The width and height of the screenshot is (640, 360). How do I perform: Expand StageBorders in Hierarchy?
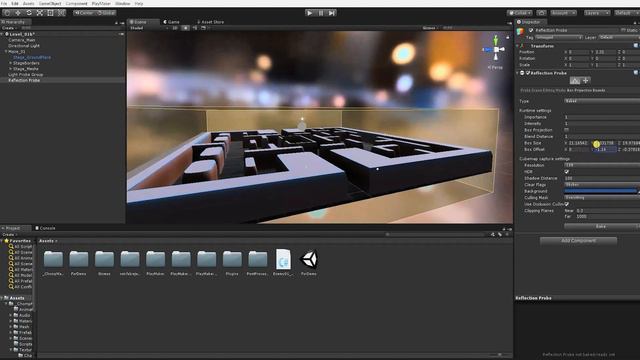[x=11, y=63]
